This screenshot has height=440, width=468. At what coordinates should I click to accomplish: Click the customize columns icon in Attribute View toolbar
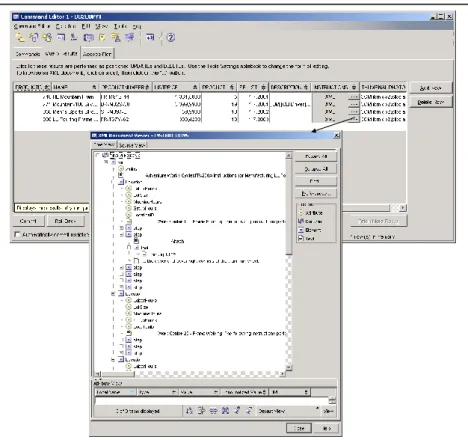click(213, 411)
